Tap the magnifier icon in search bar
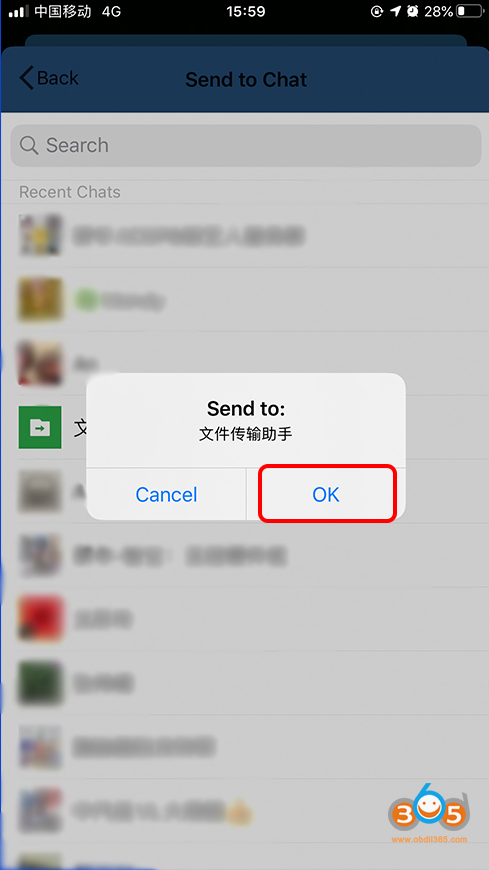This screenshot has height=870, width=489. tap(29, 145)
